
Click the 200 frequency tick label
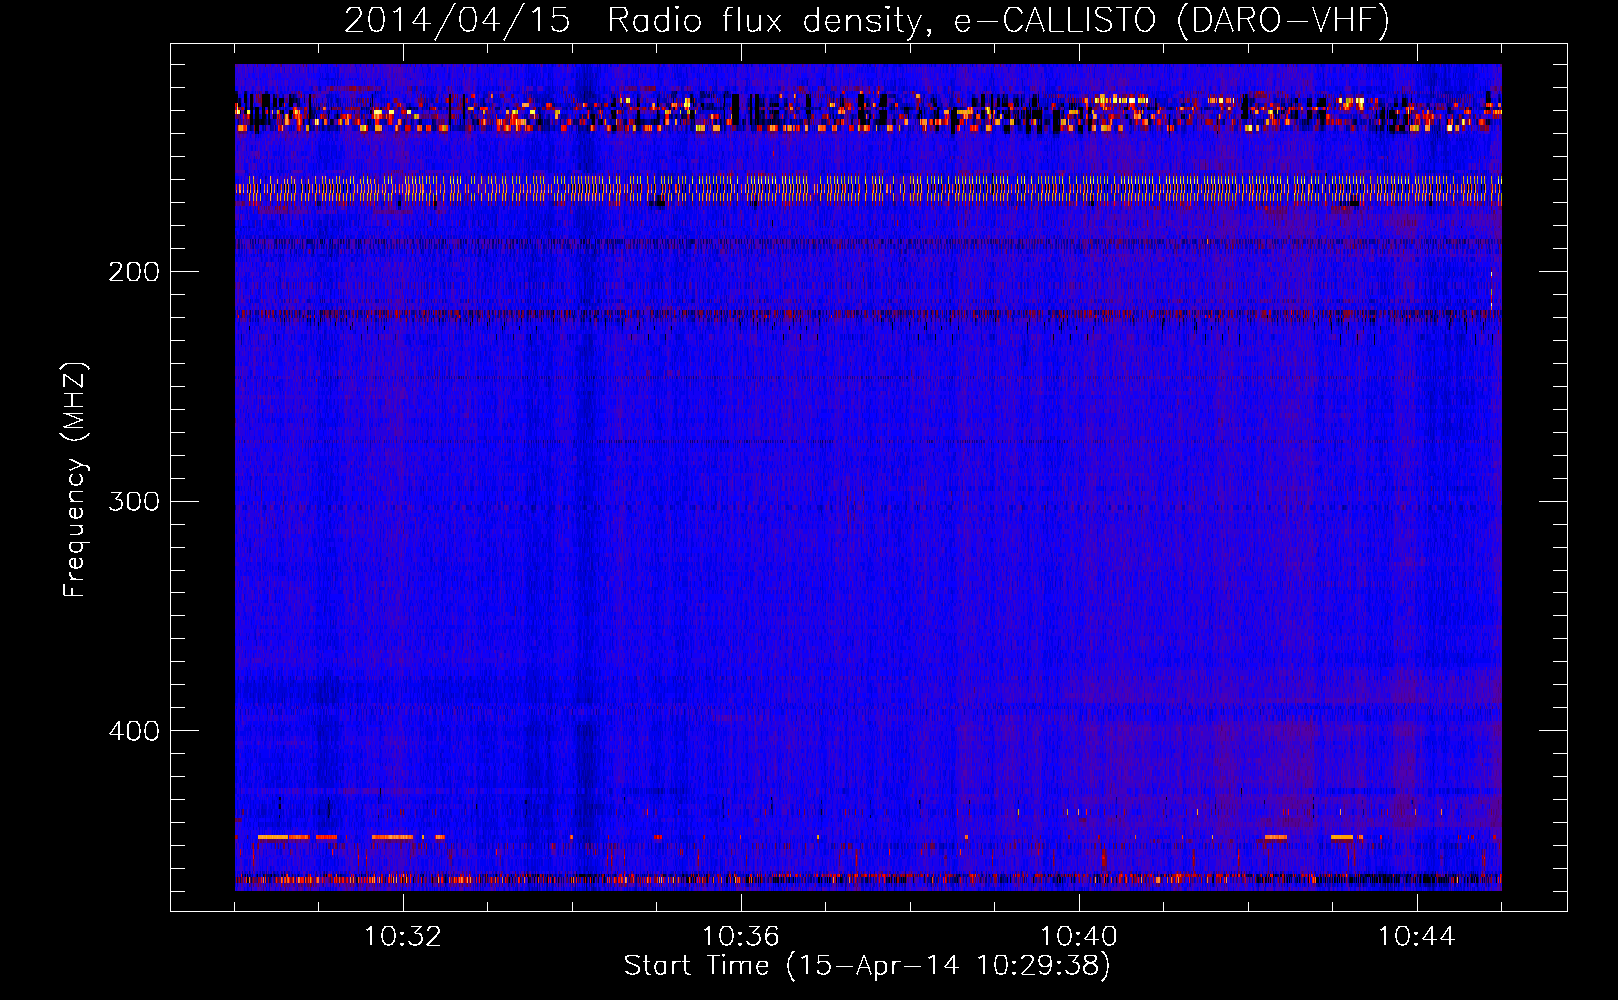coord(134,272)
